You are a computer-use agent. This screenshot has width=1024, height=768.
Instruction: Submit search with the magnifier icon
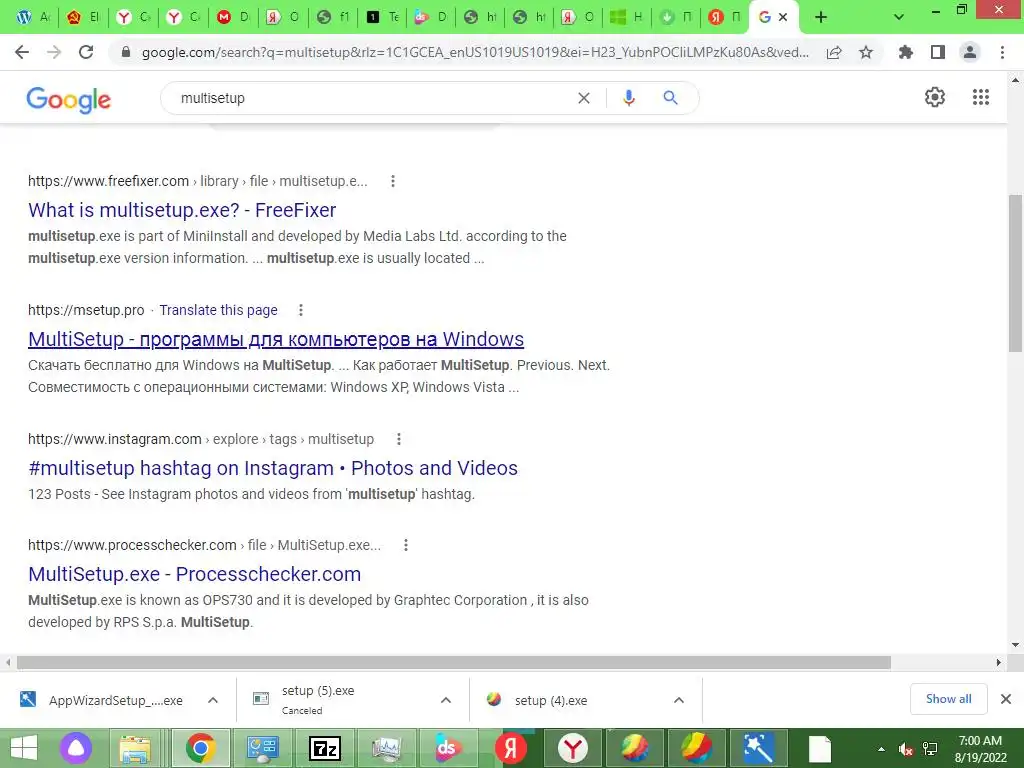pos(670,98)
